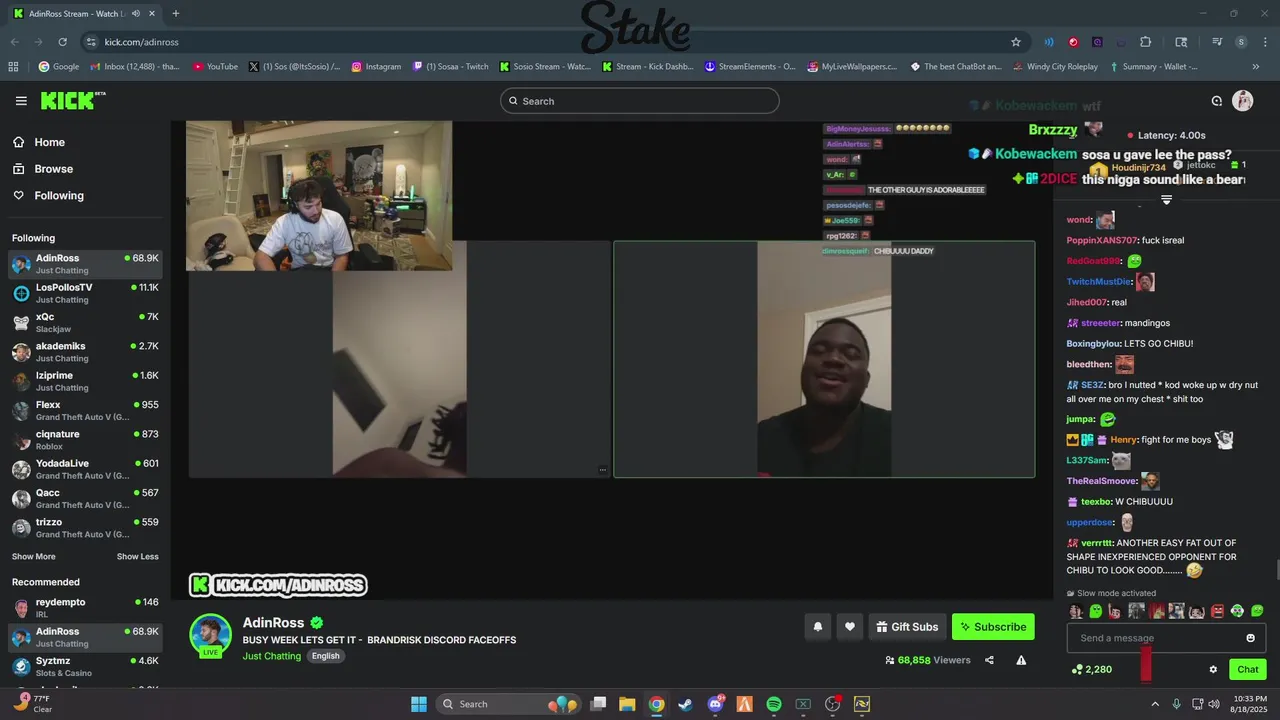The image size is (1280, 720).
Task: Open the Browse page in sidebar
Action: [x=52, y=169]
